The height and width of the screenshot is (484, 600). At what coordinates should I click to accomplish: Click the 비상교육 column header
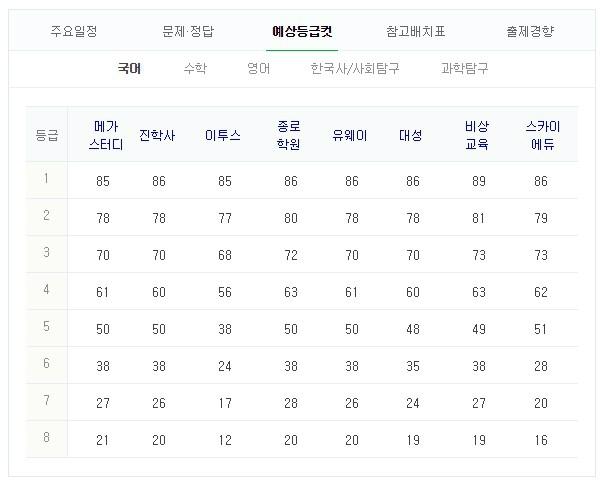click(477, 135)
